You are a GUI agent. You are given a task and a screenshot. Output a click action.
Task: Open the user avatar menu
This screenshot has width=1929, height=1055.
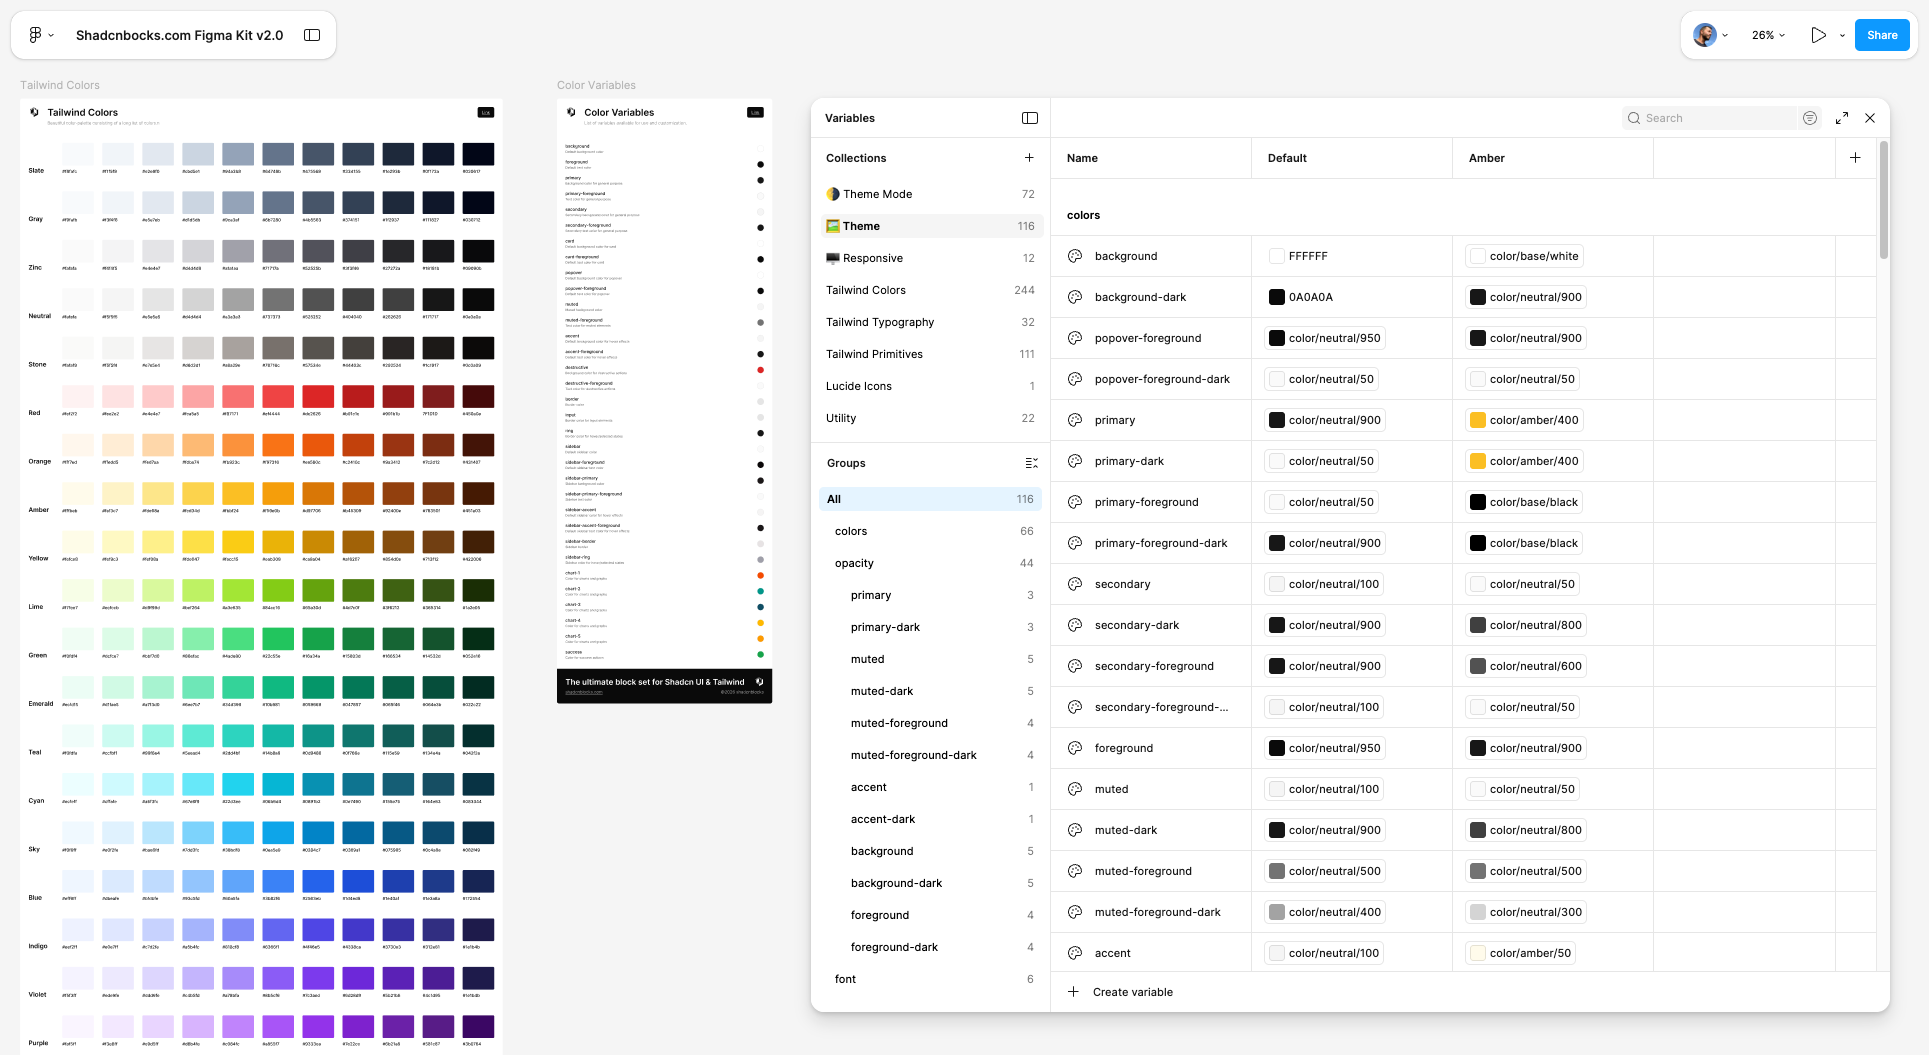click(1710, 35)
